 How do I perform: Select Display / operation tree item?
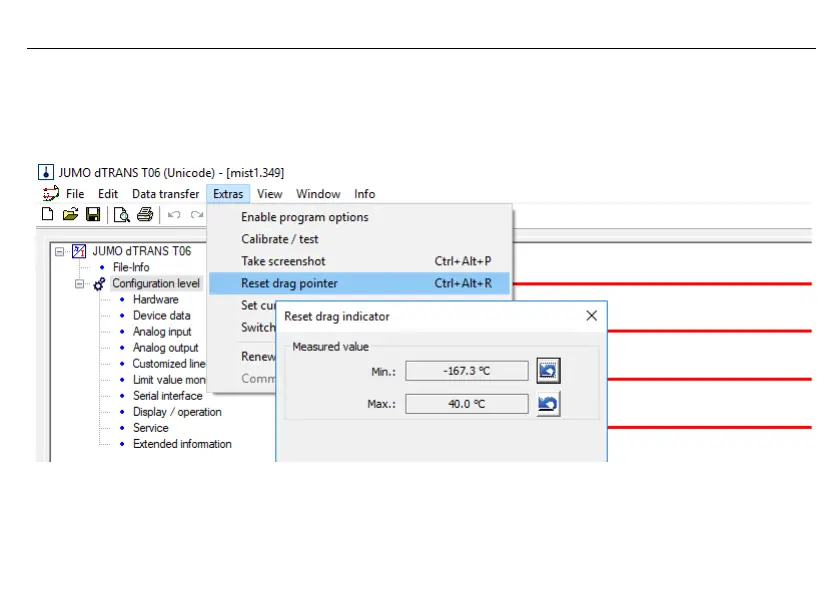(177, 412)
